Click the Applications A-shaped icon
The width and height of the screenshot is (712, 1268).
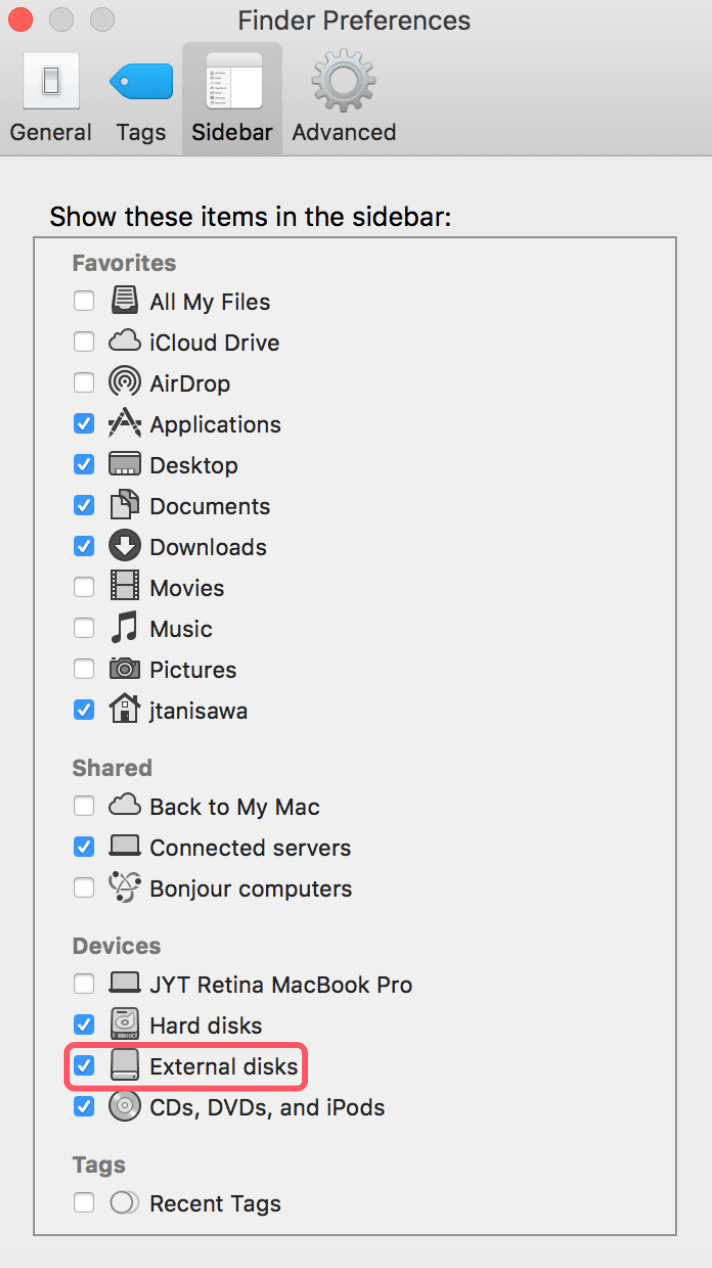[x=124, y=424]
